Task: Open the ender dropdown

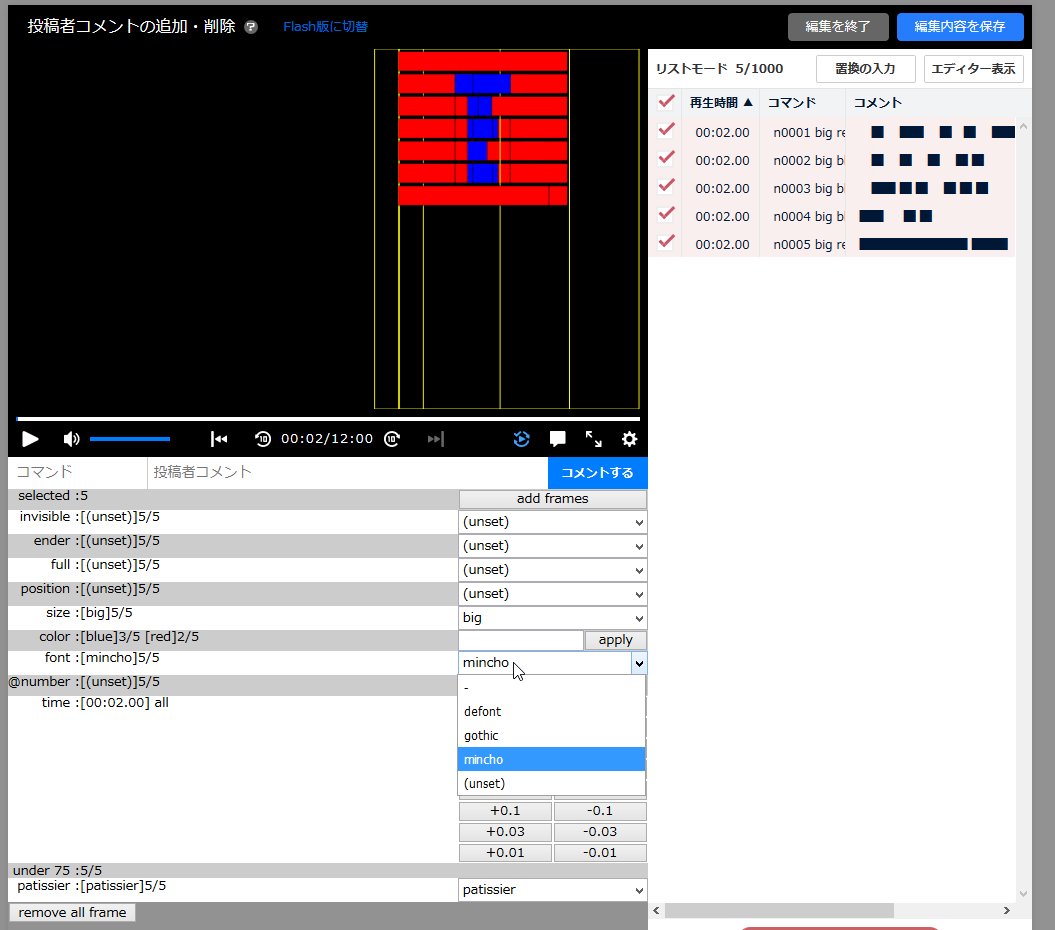Action: pos(552,546)
